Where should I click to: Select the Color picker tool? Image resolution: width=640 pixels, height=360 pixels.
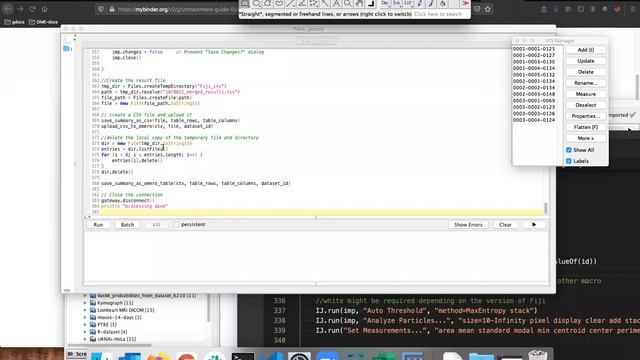371,4
